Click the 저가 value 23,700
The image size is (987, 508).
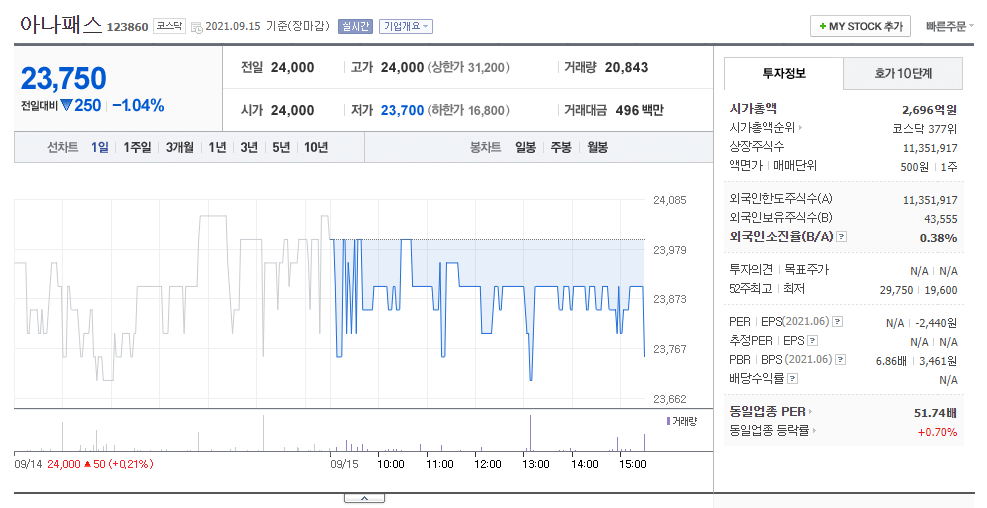point(402,110)
